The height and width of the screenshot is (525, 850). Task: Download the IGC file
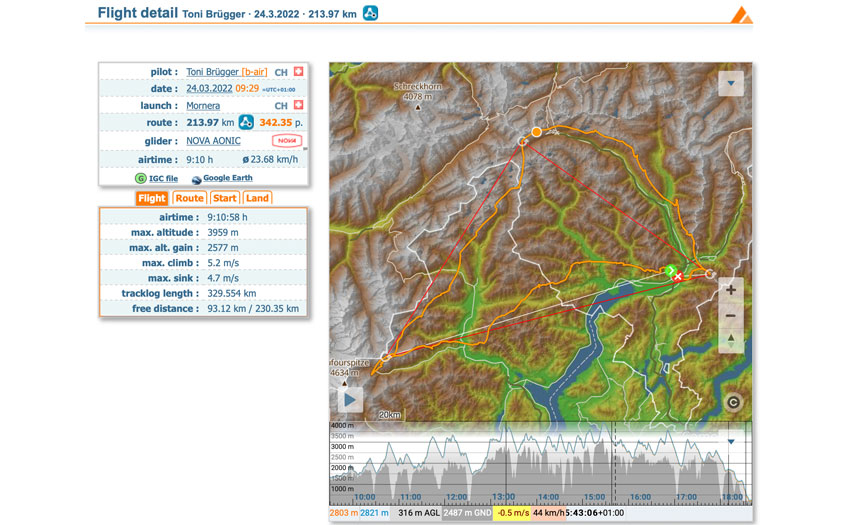(x=155, y=178)
